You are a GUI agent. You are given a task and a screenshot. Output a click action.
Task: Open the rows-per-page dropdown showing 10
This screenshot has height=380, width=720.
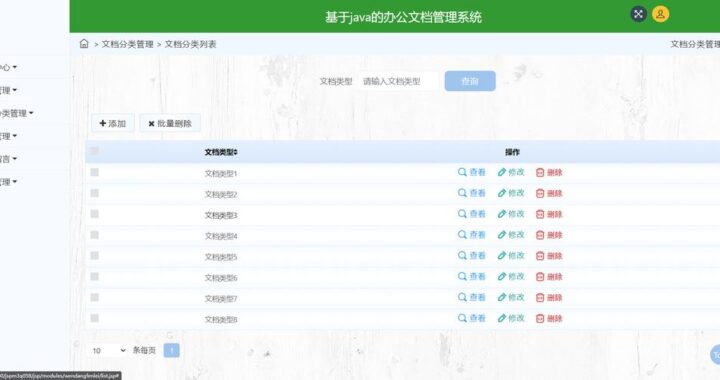(108, 351)
